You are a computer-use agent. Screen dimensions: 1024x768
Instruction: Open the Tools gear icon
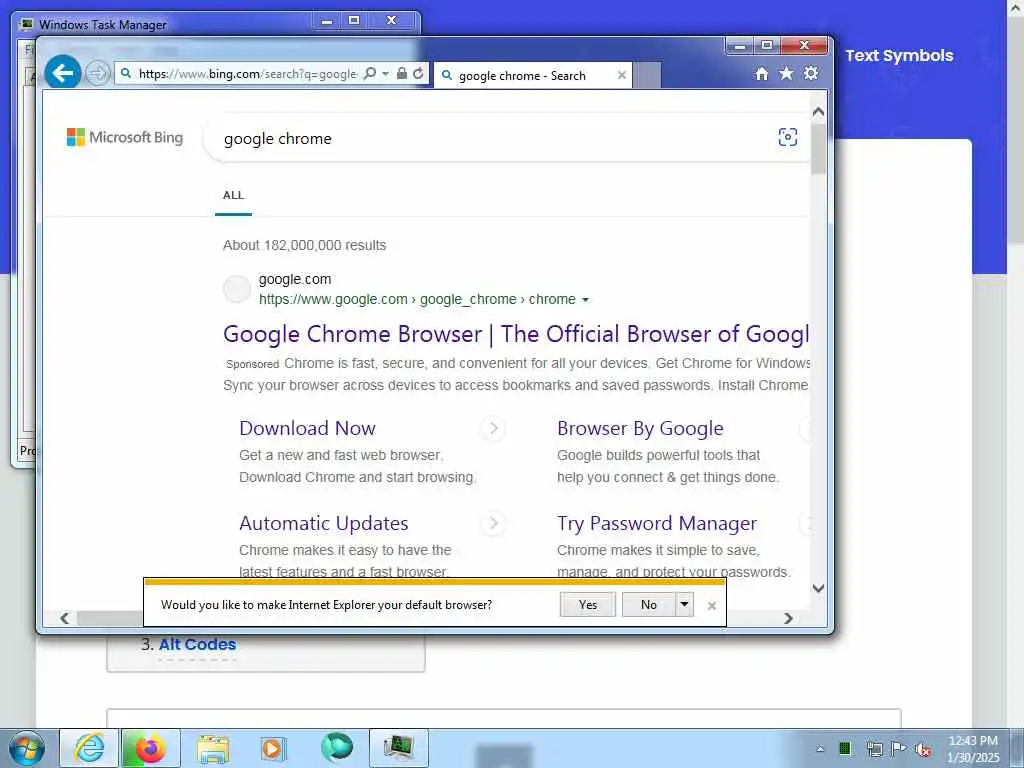[811, 74]
